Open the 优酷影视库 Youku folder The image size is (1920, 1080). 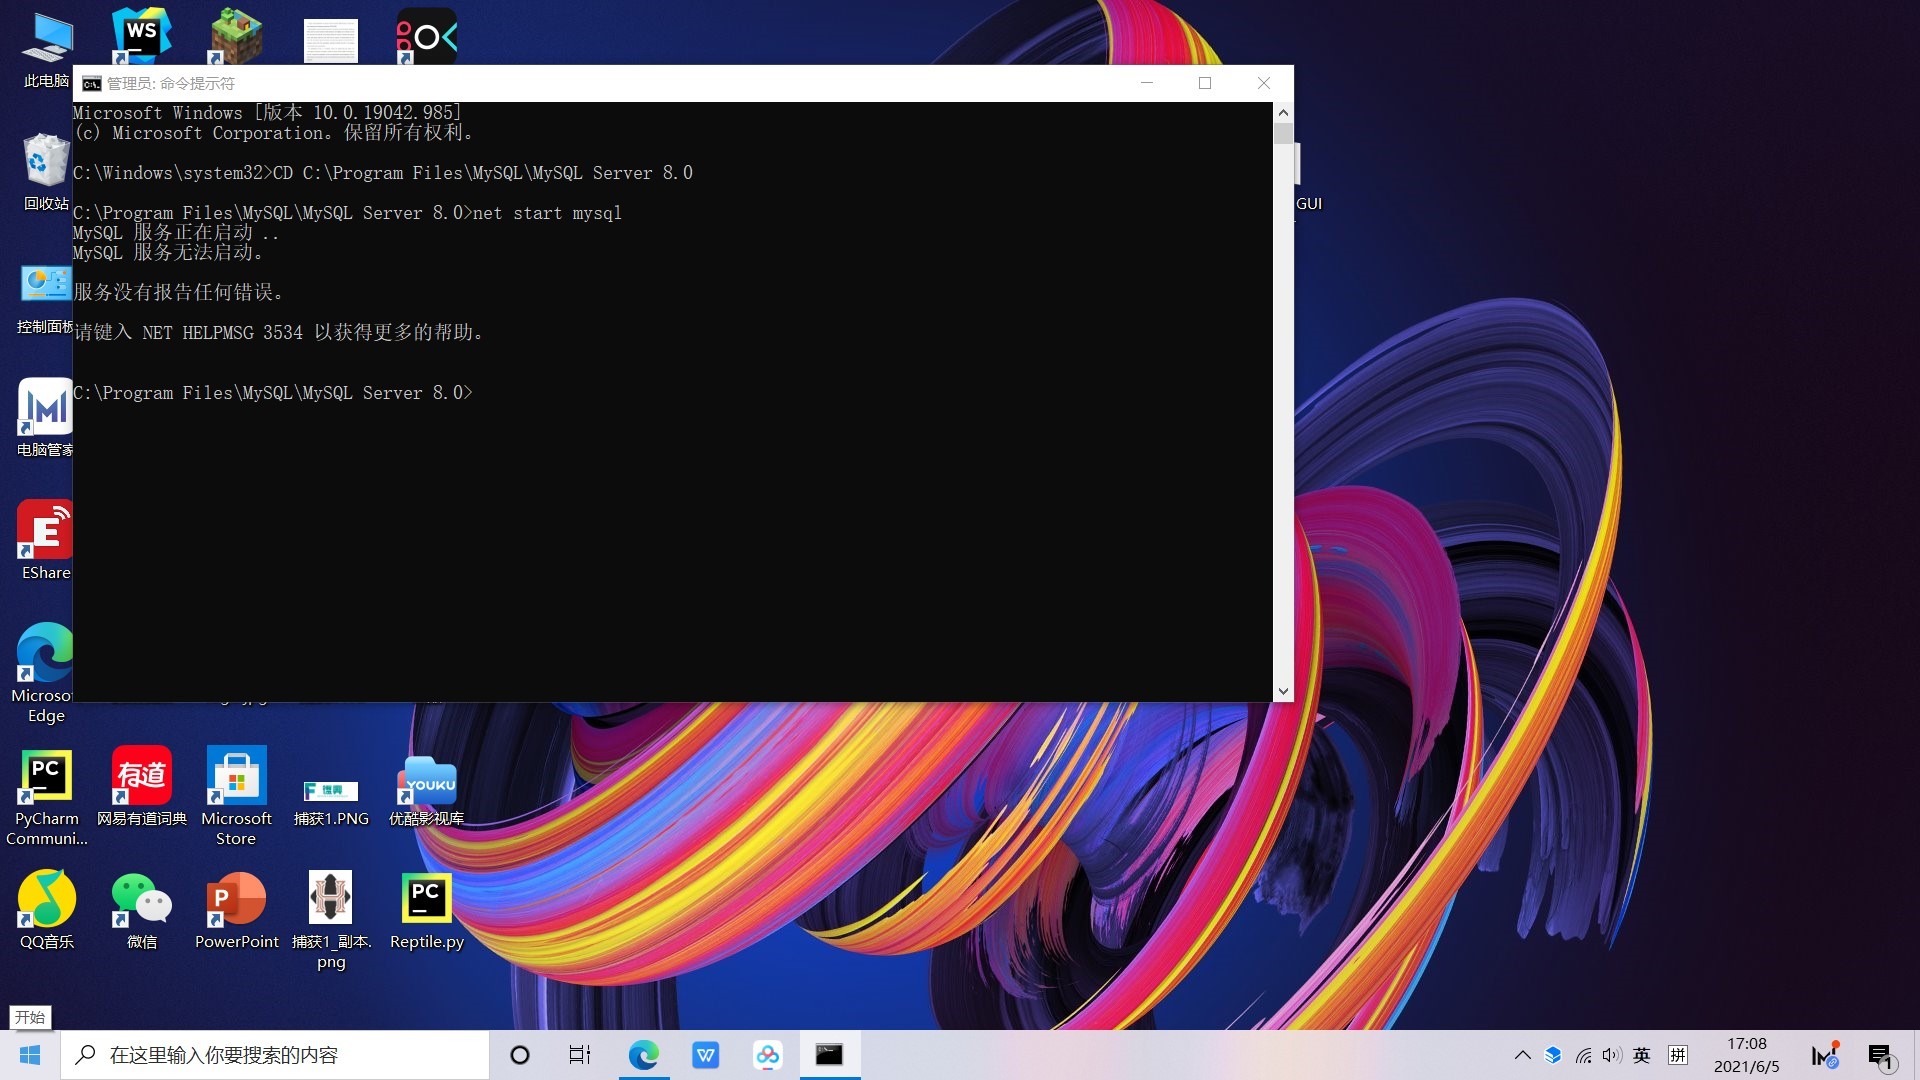(426, 791)
